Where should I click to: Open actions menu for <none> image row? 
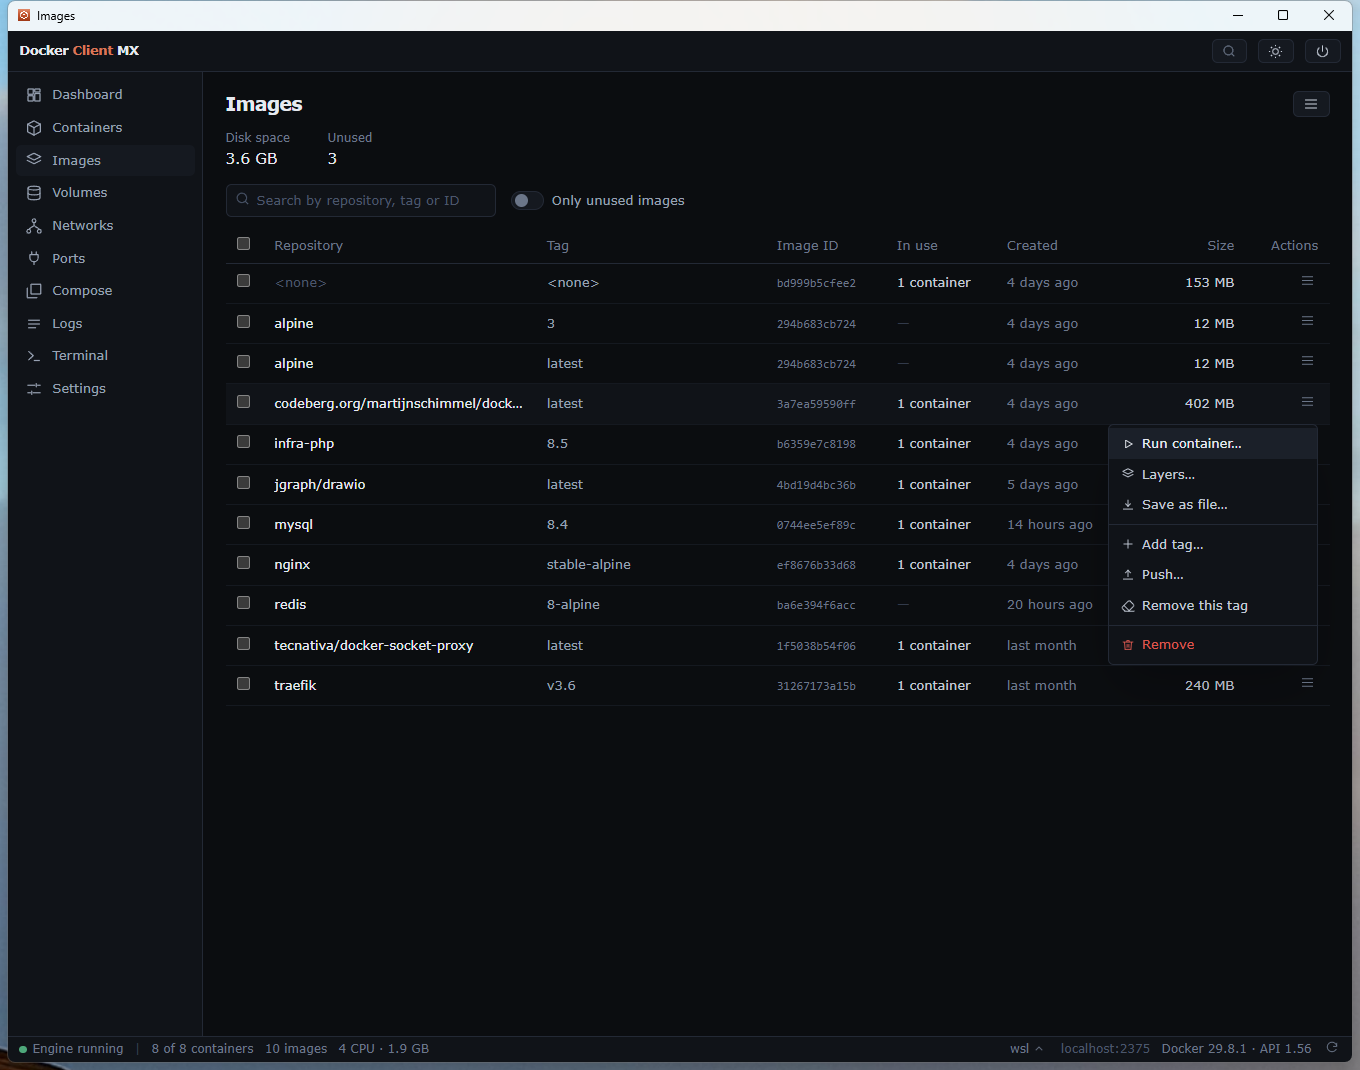[1307, 281]
